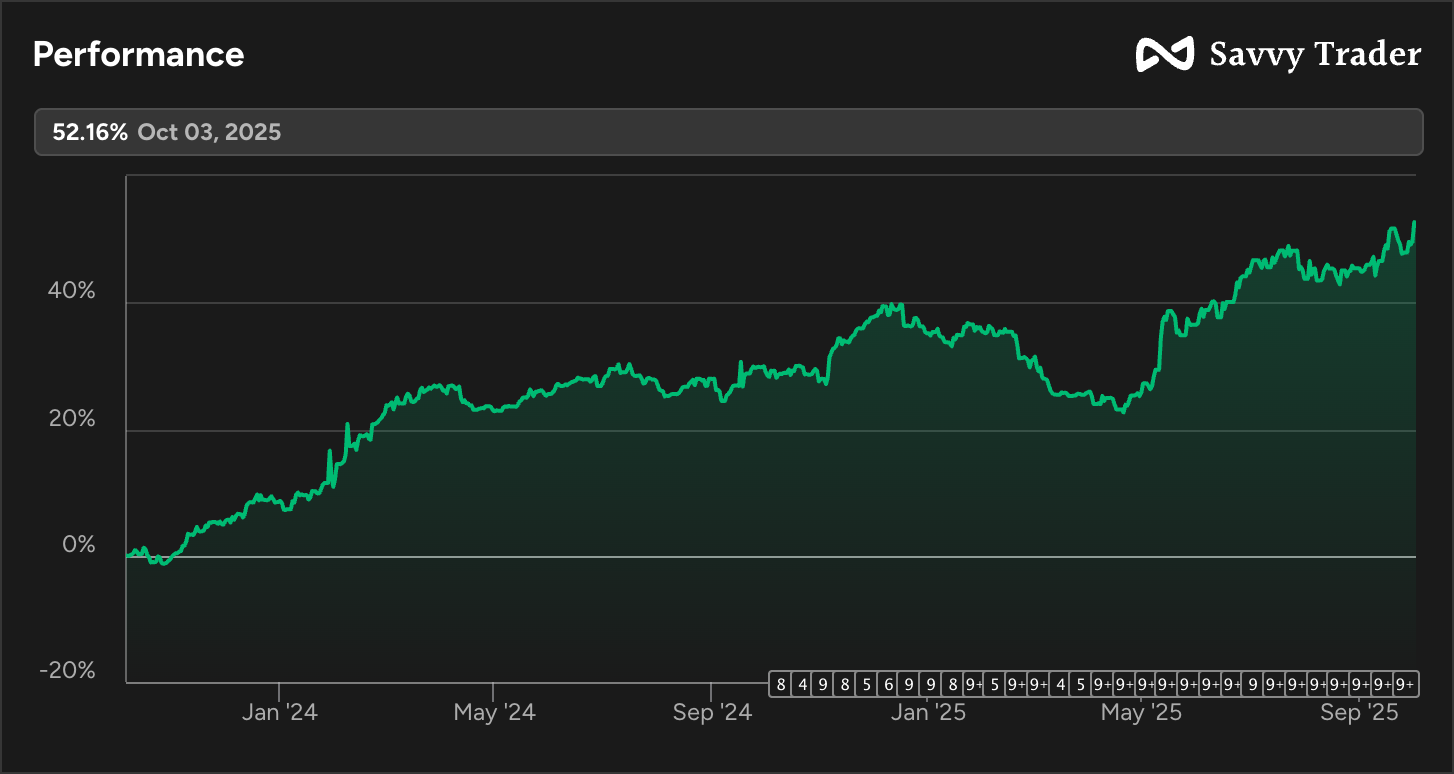Click the -20% y-axis label
Viewport: 1454px width, 774px height.
point(68,671)
